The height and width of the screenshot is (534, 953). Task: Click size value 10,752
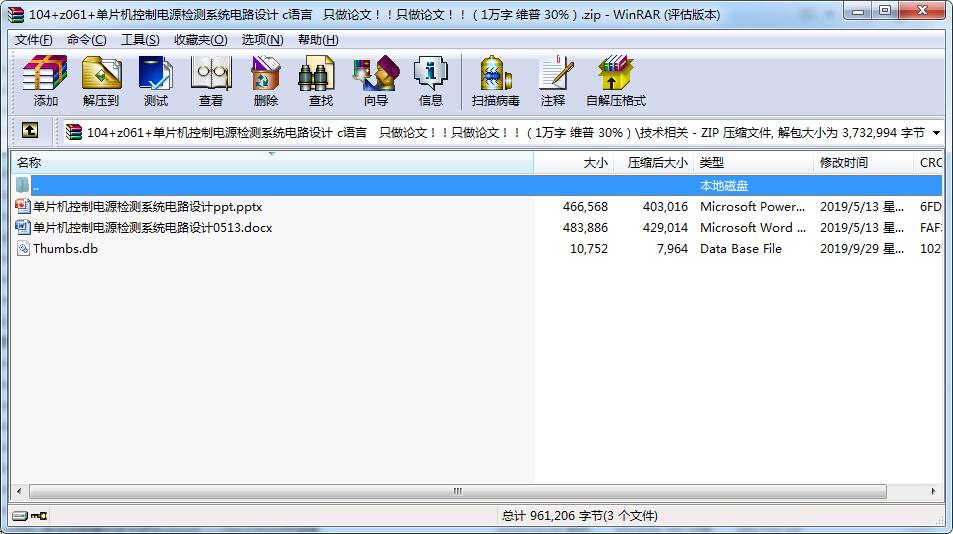(589, 248)
